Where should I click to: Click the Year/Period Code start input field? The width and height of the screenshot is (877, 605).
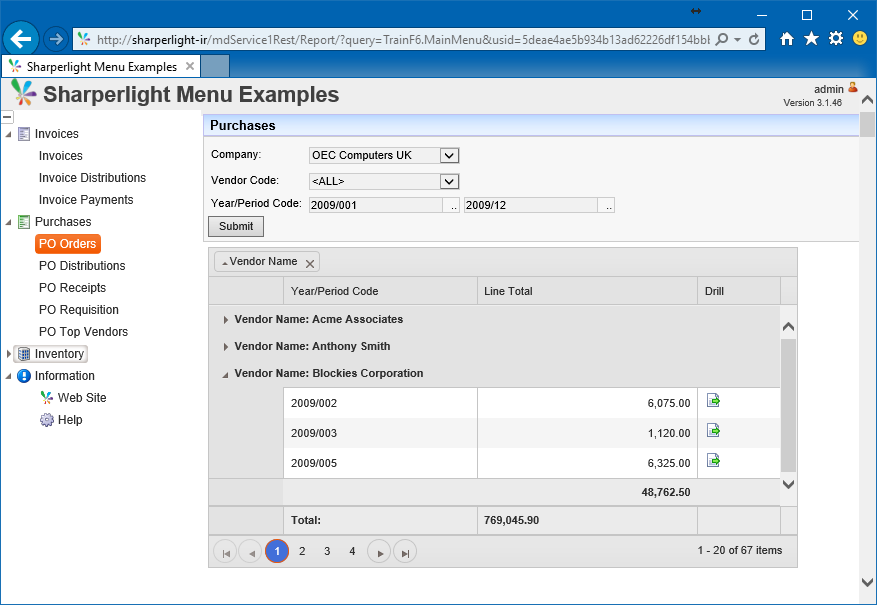(x=376, y=205)
